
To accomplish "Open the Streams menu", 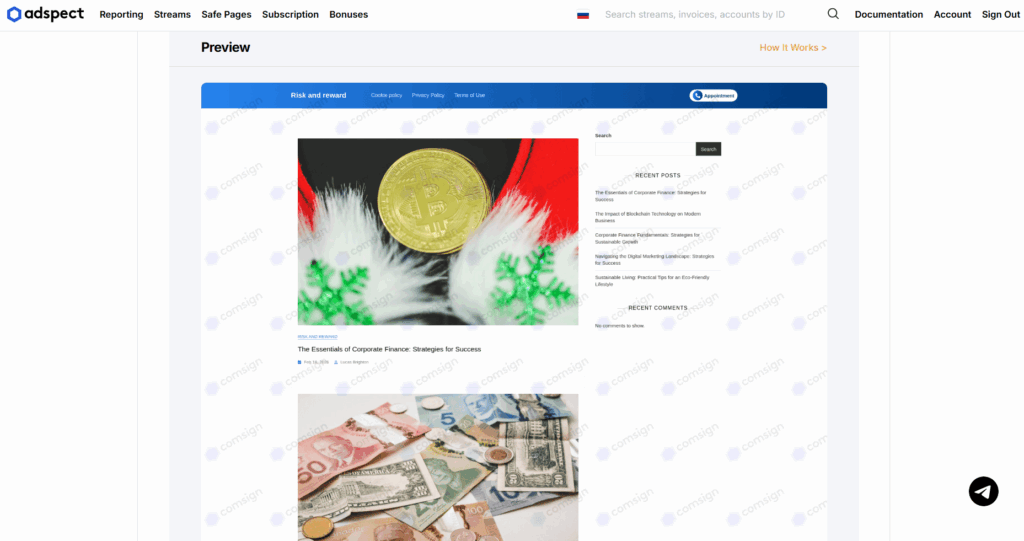I will coord(172,14).
